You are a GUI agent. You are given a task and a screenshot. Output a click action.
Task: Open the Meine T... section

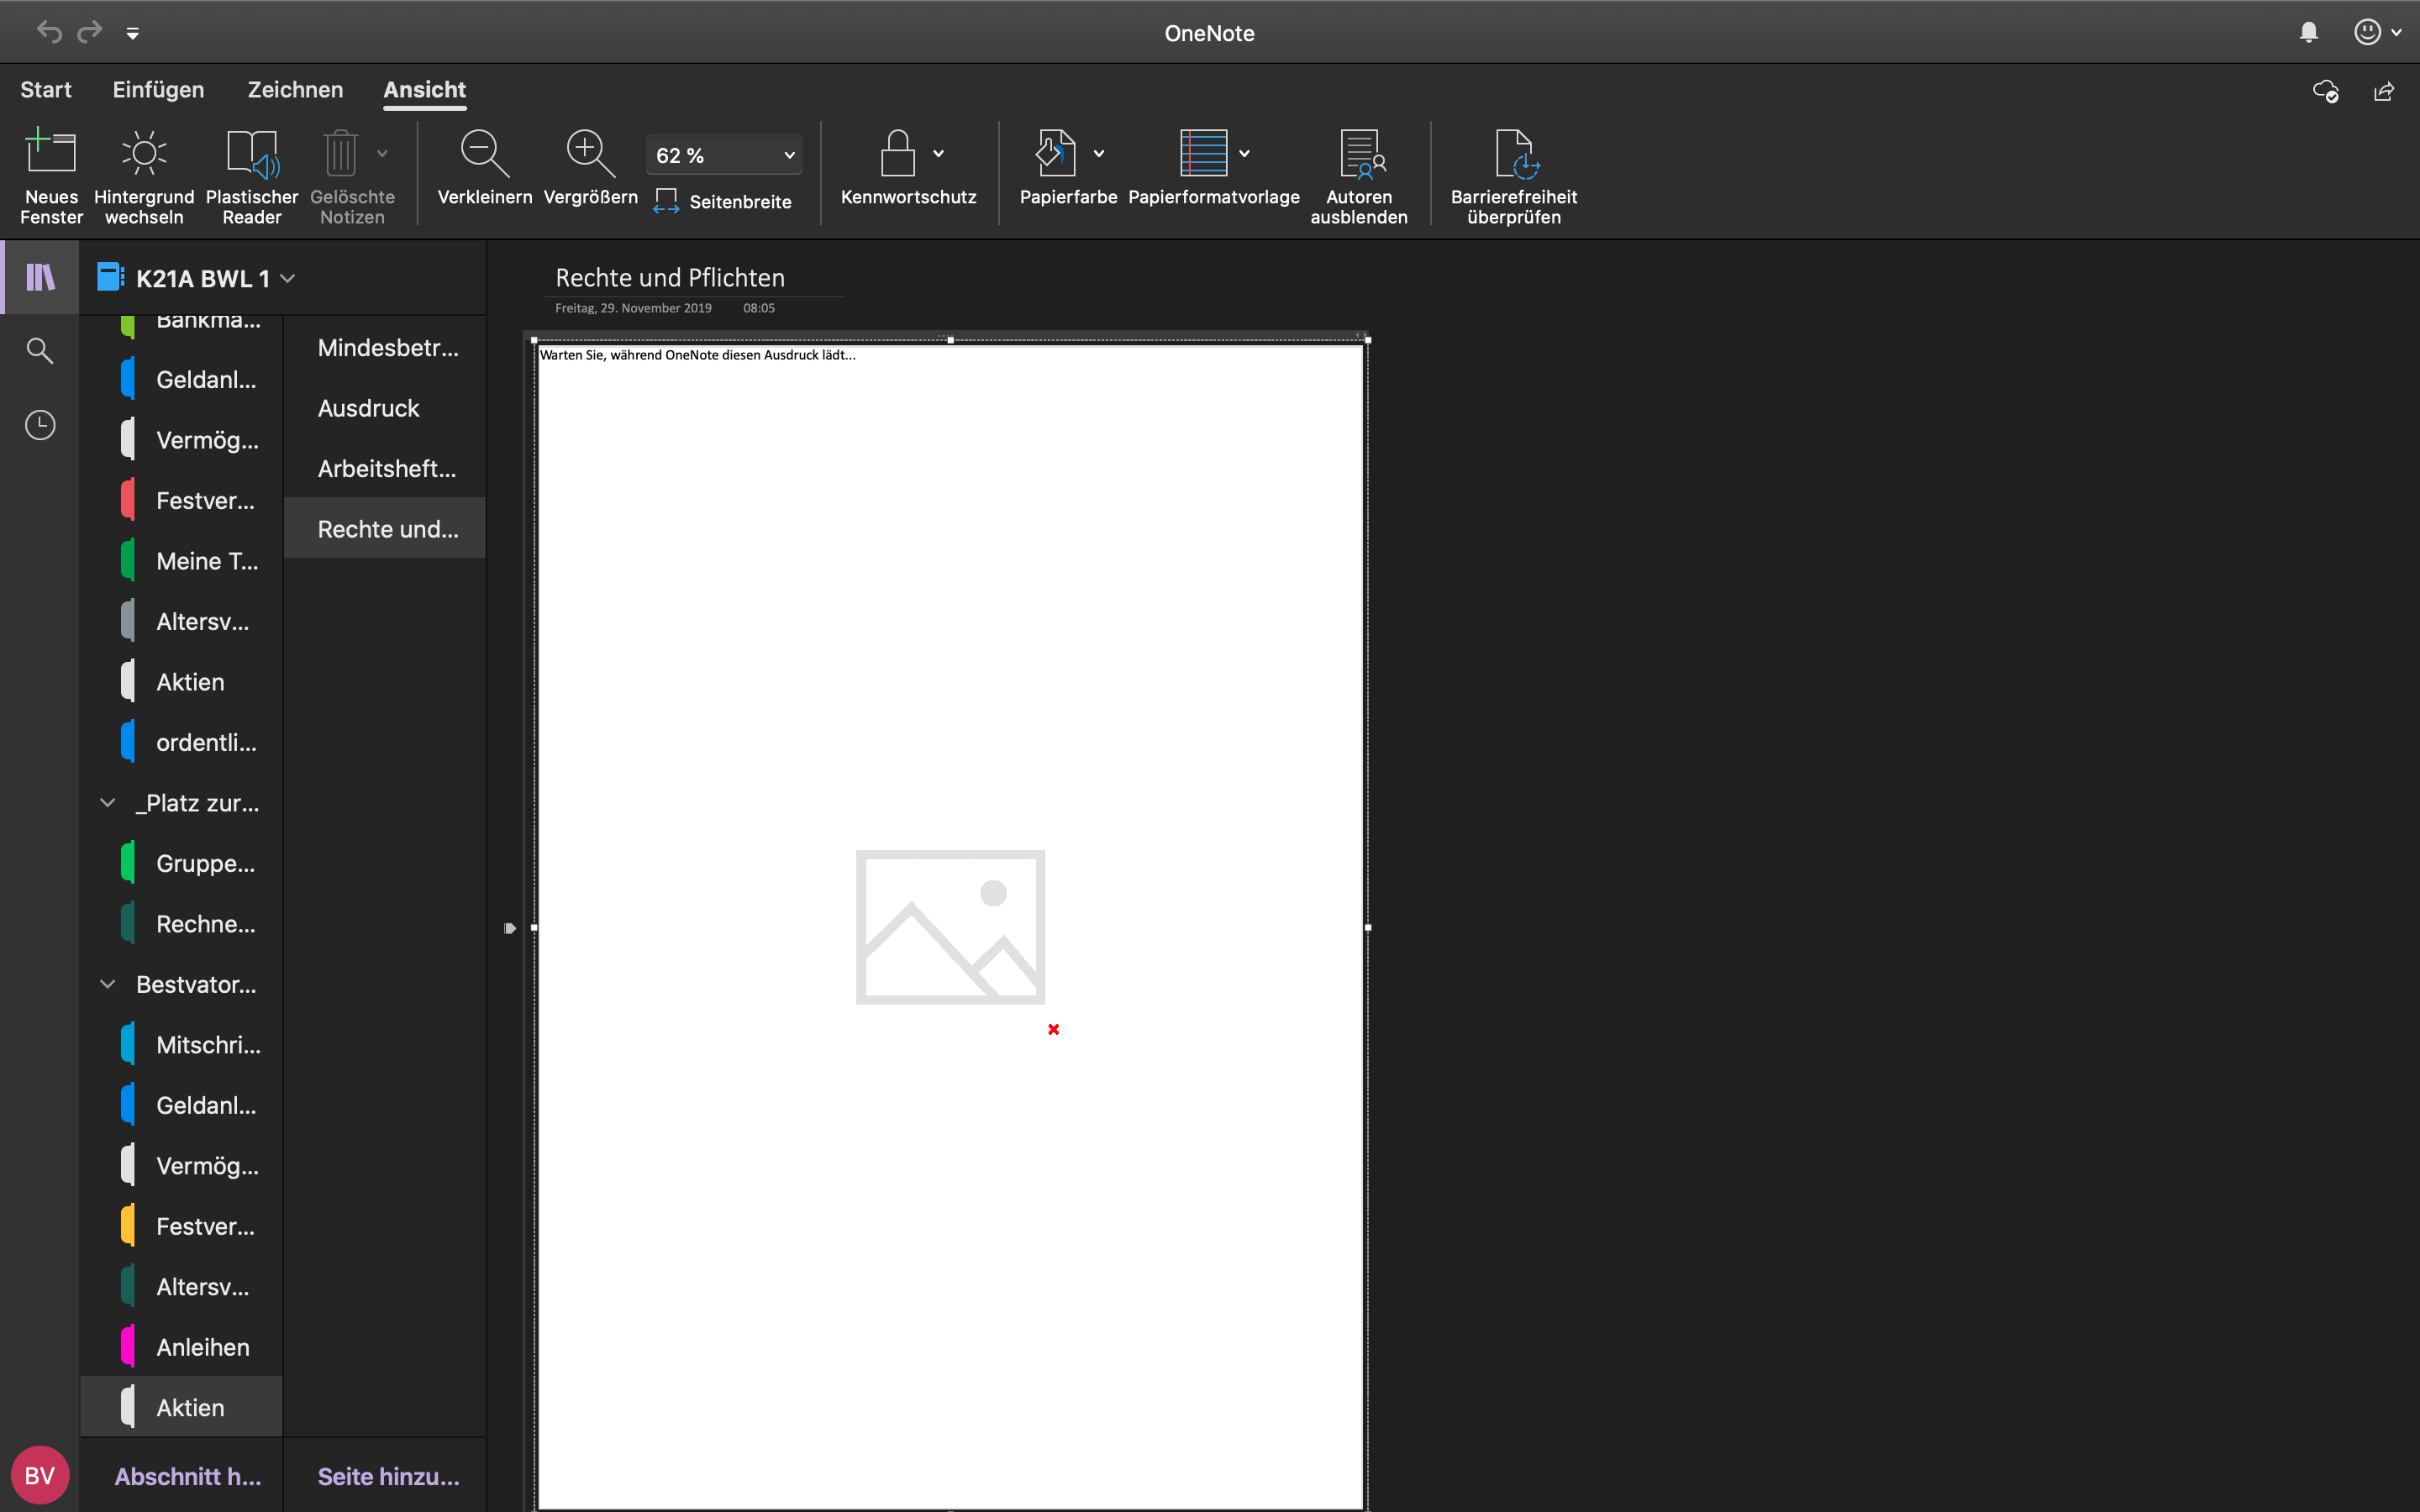181,561
